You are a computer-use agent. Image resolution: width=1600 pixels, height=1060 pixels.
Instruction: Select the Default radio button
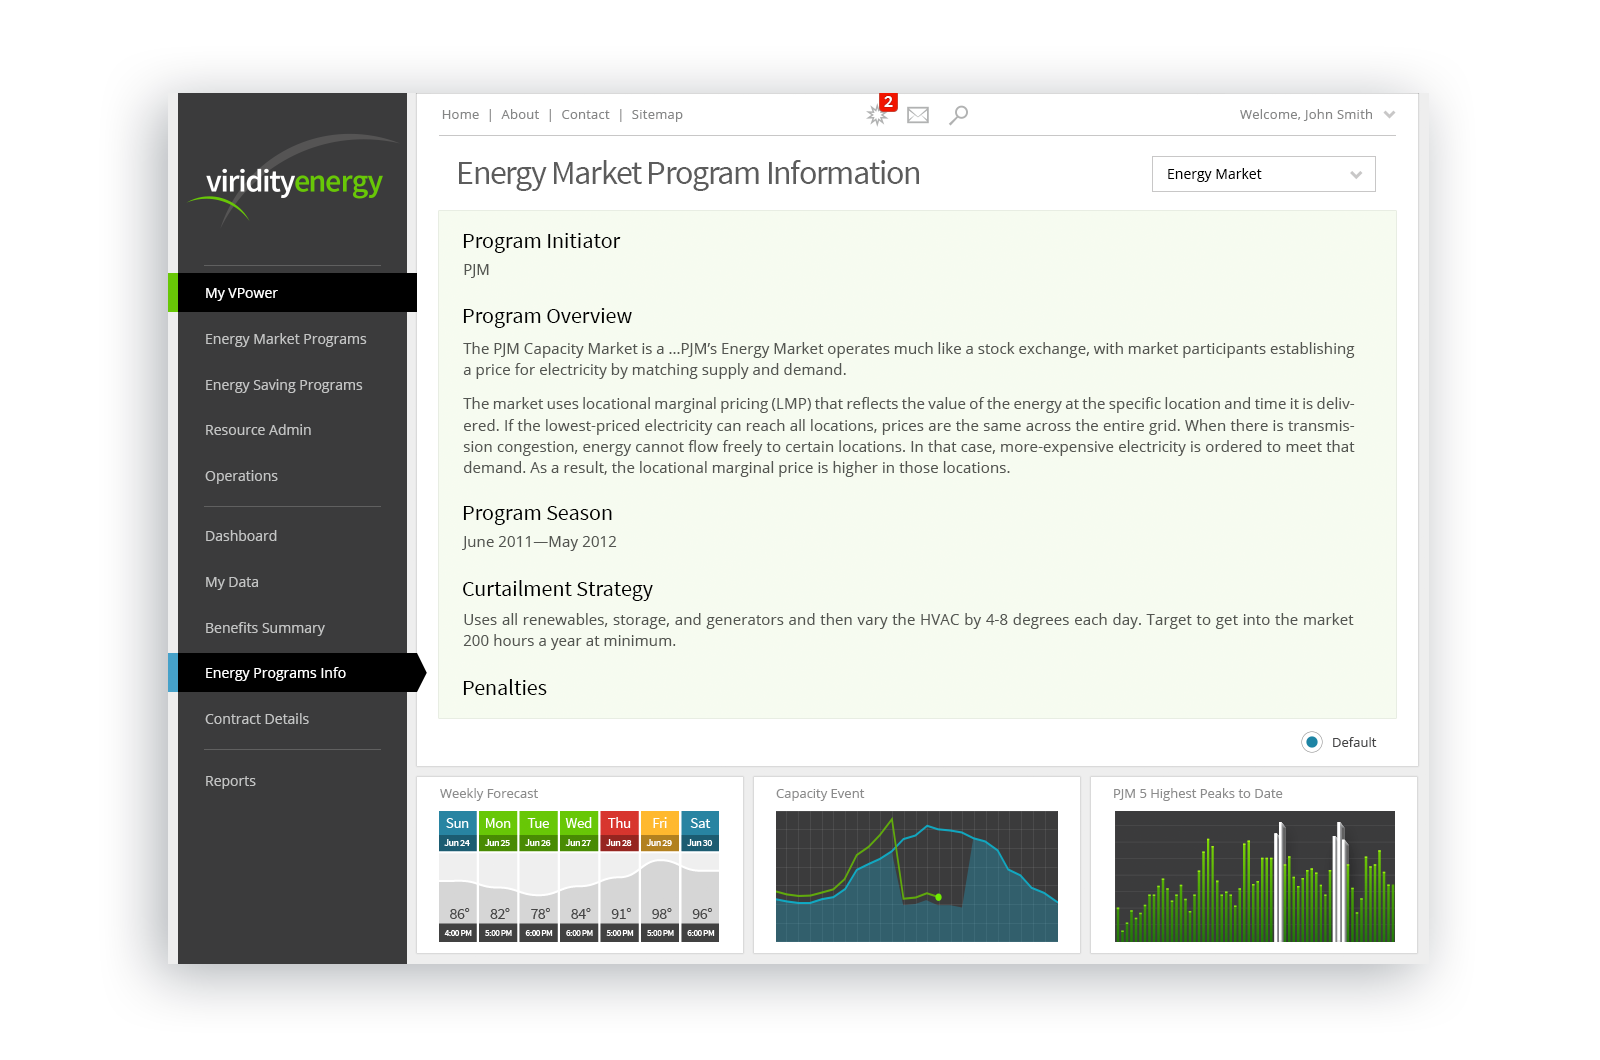[1312, 742]
